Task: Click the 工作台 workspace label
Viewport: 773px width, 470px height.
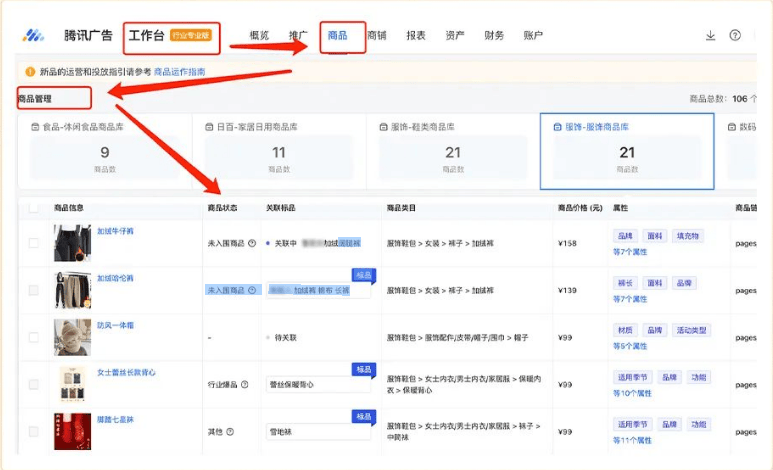Action: coord(146,36)
